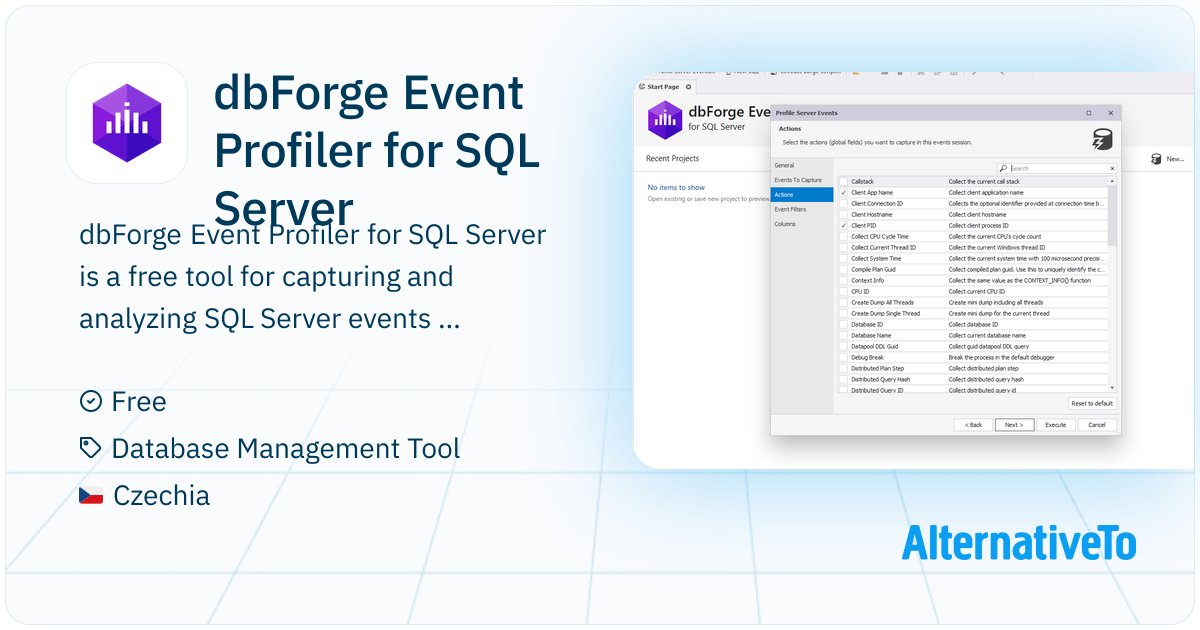Viewport: 1200px width, 630px height.
Task: Select the Distributed Query Hash row
Action: (973, 379)
